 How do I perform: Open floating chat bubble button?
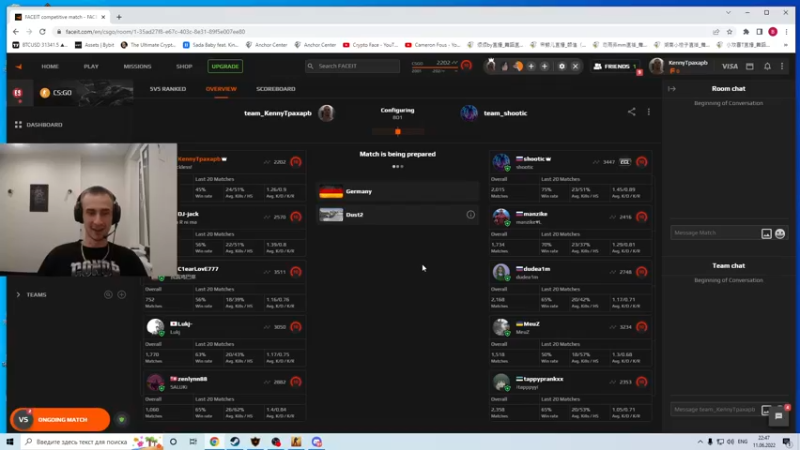(779, 416)
